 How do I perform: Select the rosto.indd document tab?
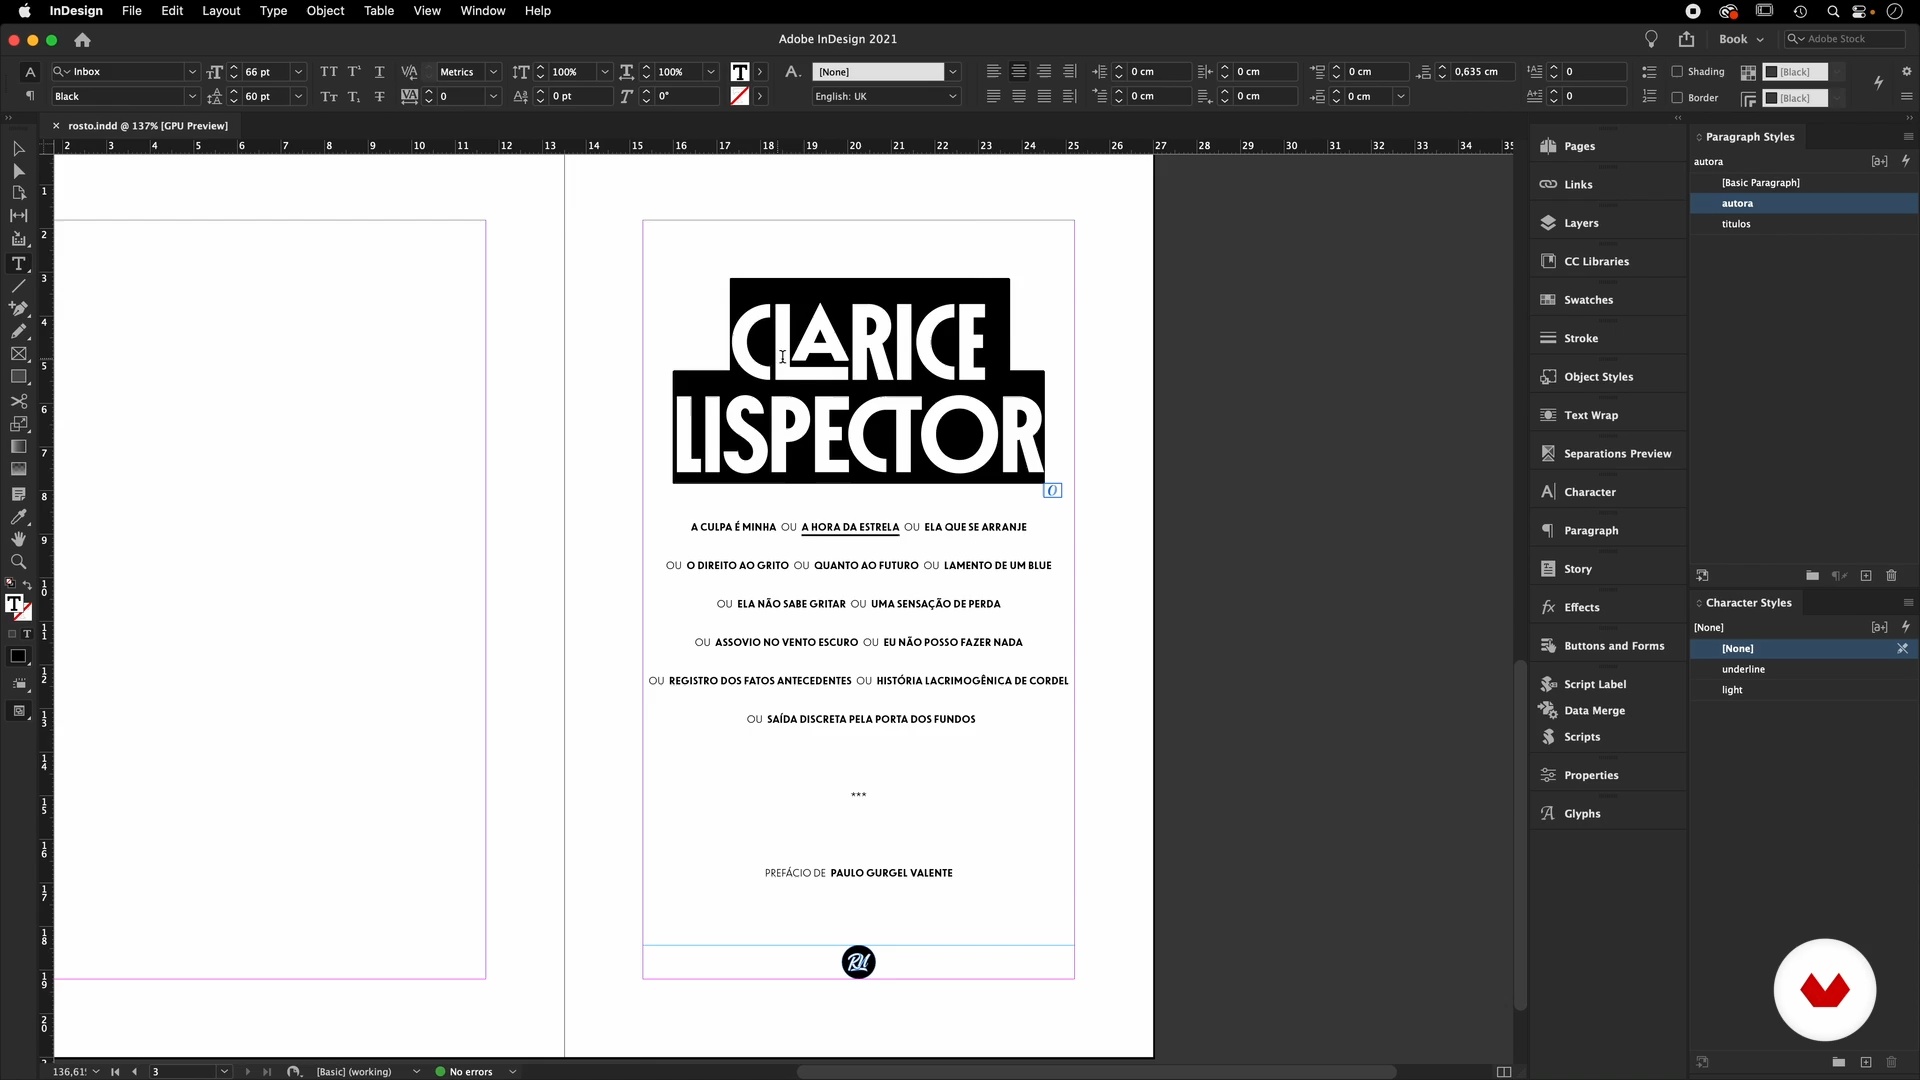pyautogui.click(x=148, y=126)
